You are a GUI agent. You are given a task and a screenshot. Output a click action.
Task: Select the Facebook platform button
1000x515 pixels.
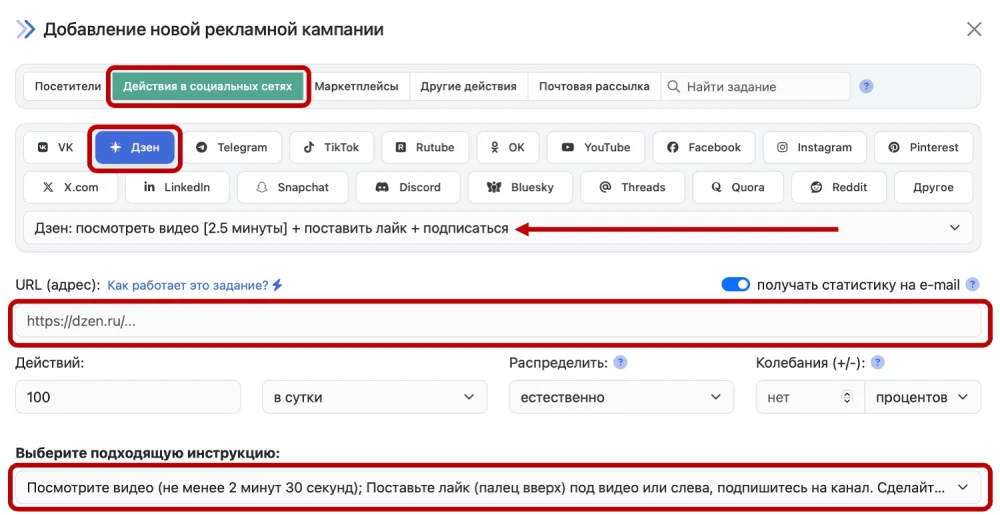tap(704, 147)
